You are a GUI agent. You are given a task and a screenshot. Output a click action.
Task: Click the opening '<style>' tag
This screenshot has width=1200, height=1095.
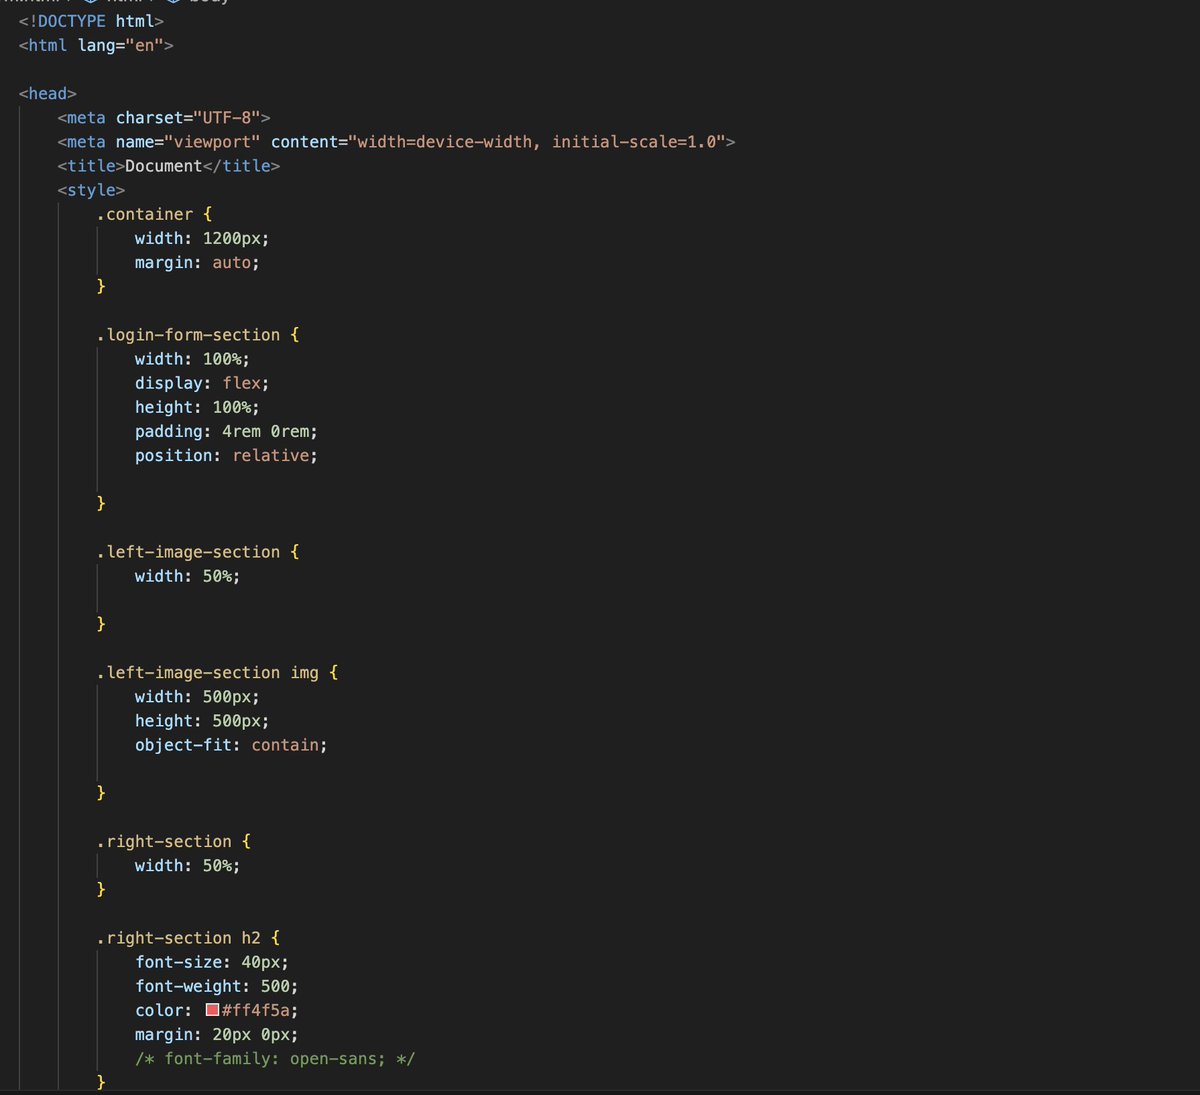[91, 190]
